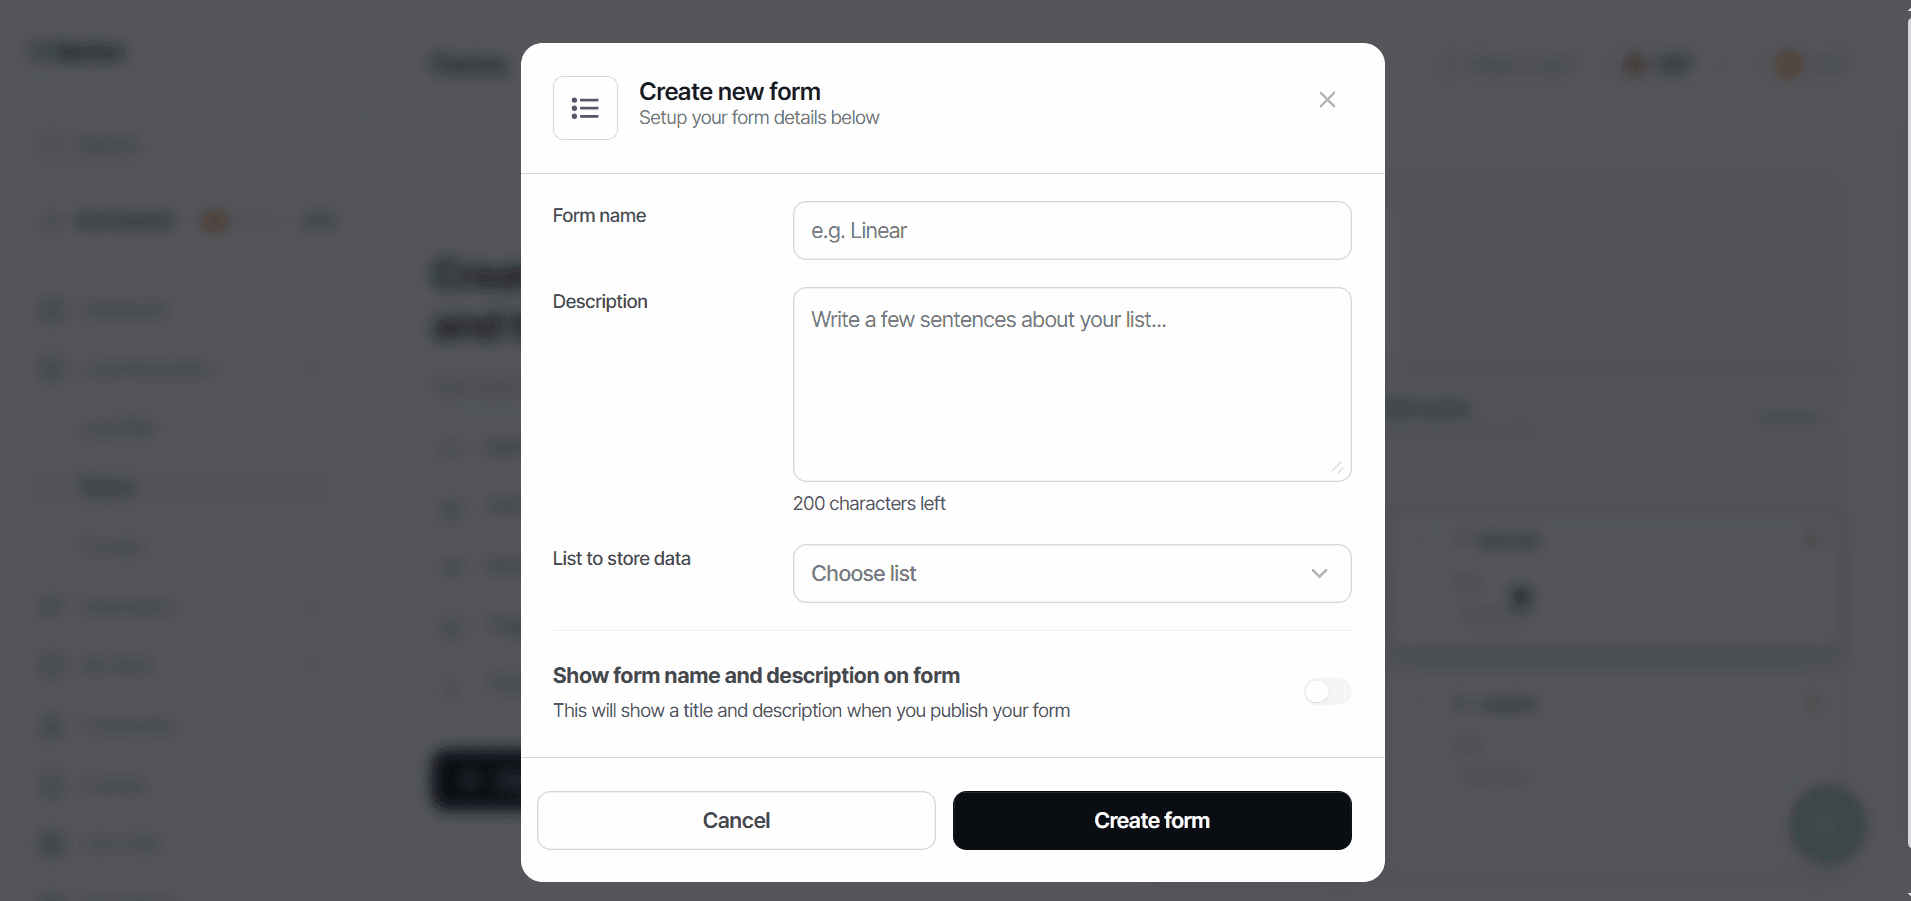The width and height of the screenshot is (1911, 901).
Task: Click the Cancel button
Action: coord(736,821)
